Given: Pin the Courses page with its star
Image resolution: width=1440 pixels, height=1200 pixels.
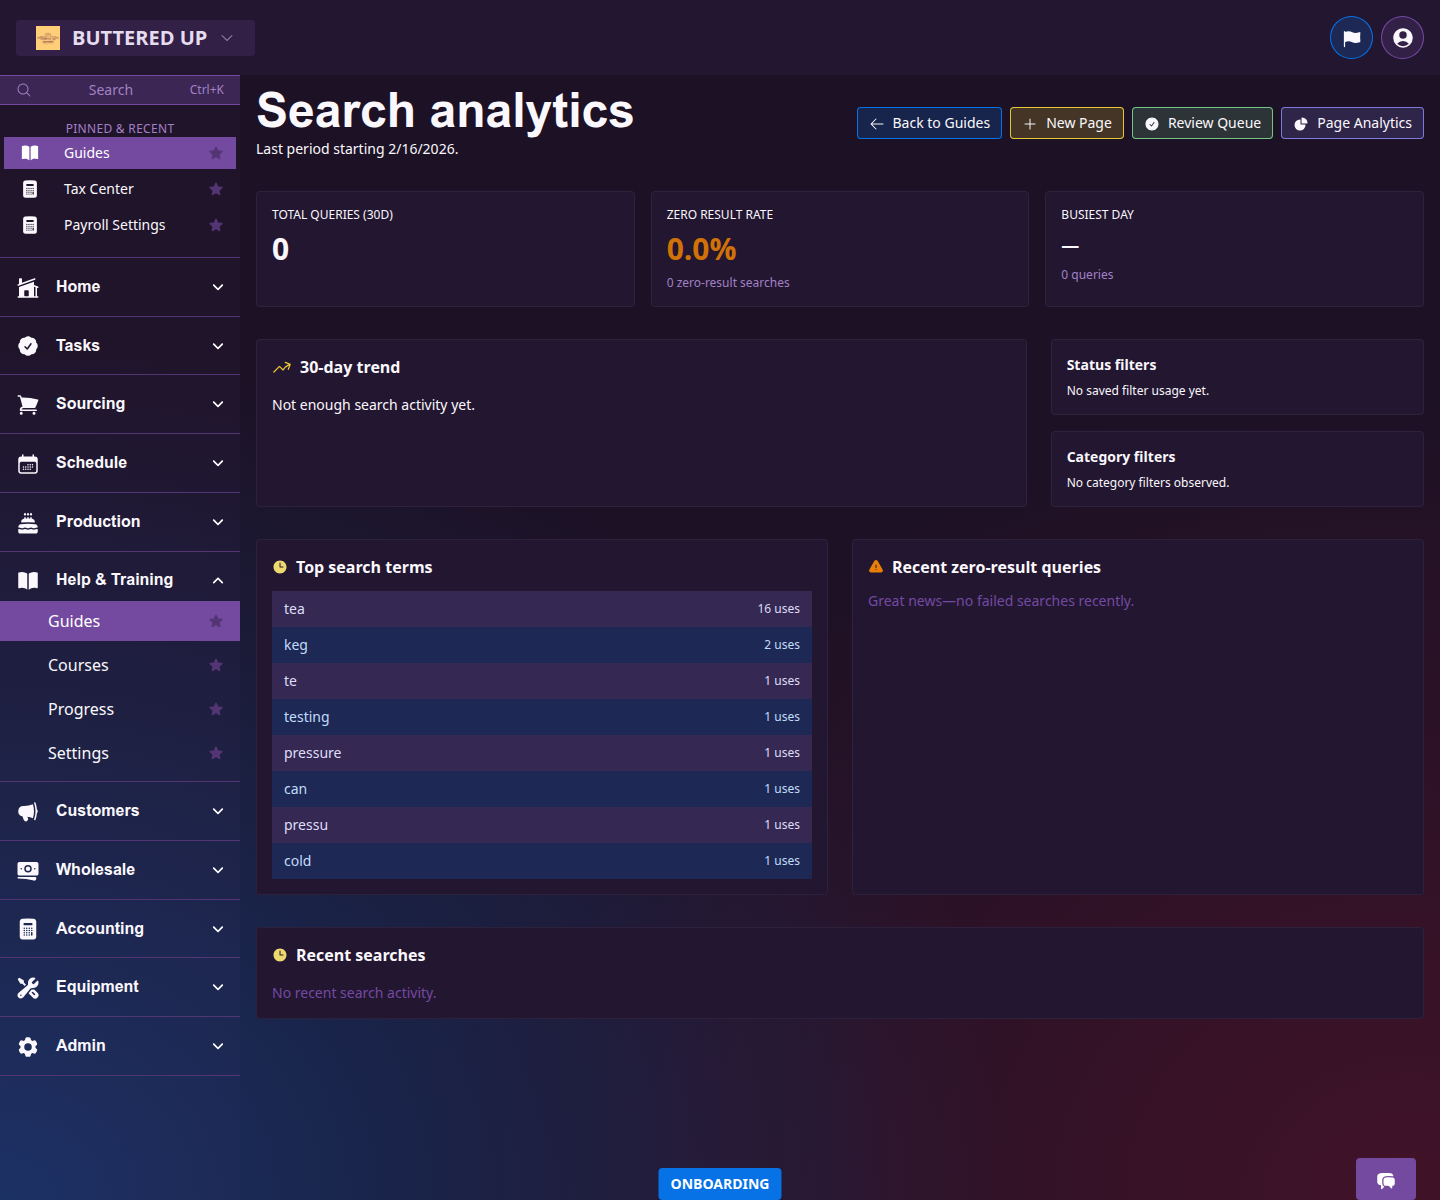Looking at the screenshot, I should click(216, 664).
